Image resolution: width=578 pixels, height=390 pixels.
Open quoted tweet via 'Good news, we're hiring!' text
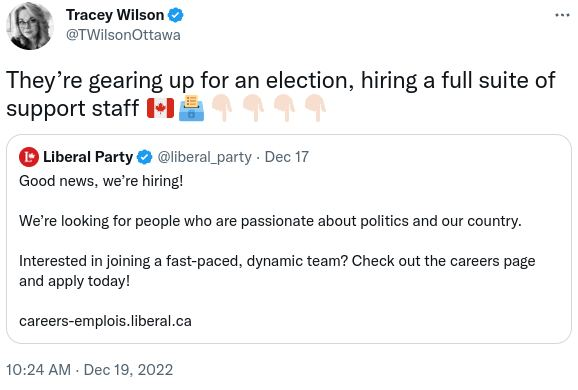(x=101, y=181)
